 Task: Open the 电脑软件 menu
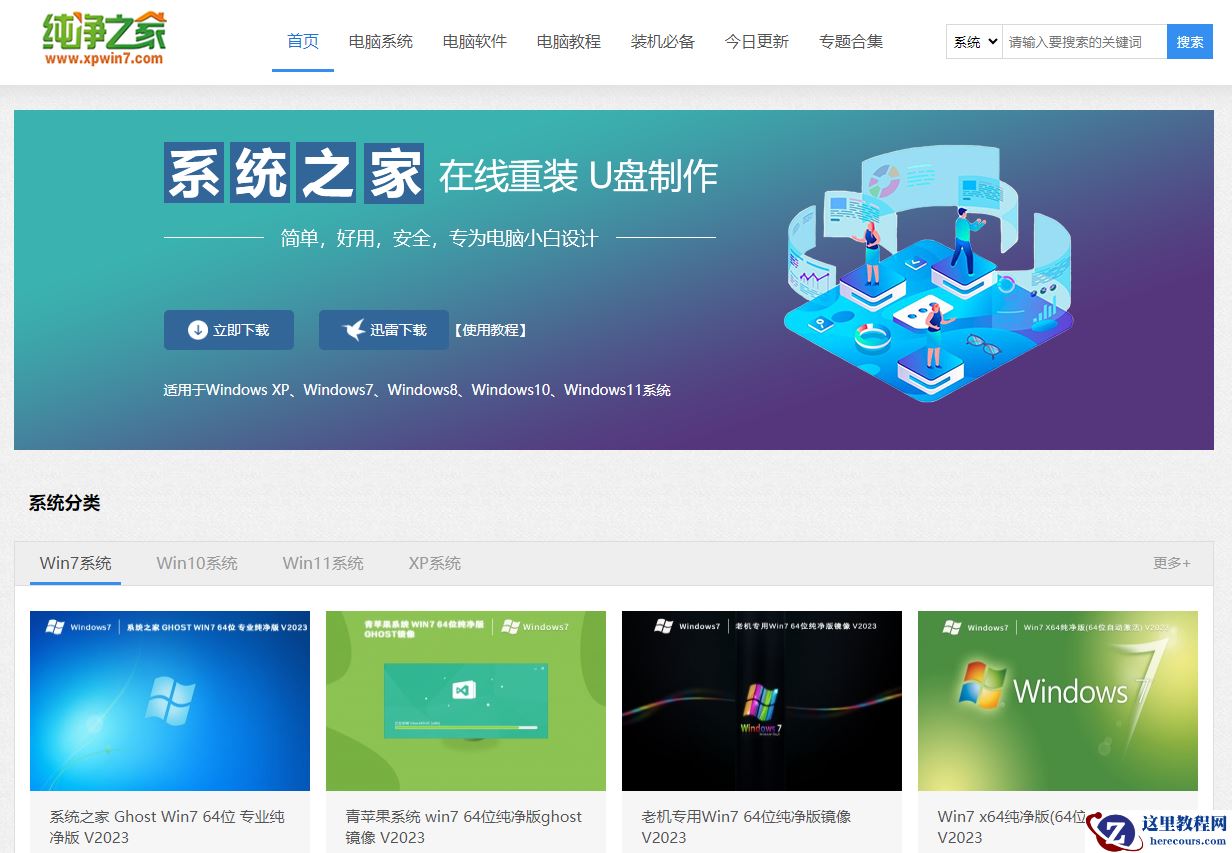tap(474, 42)
